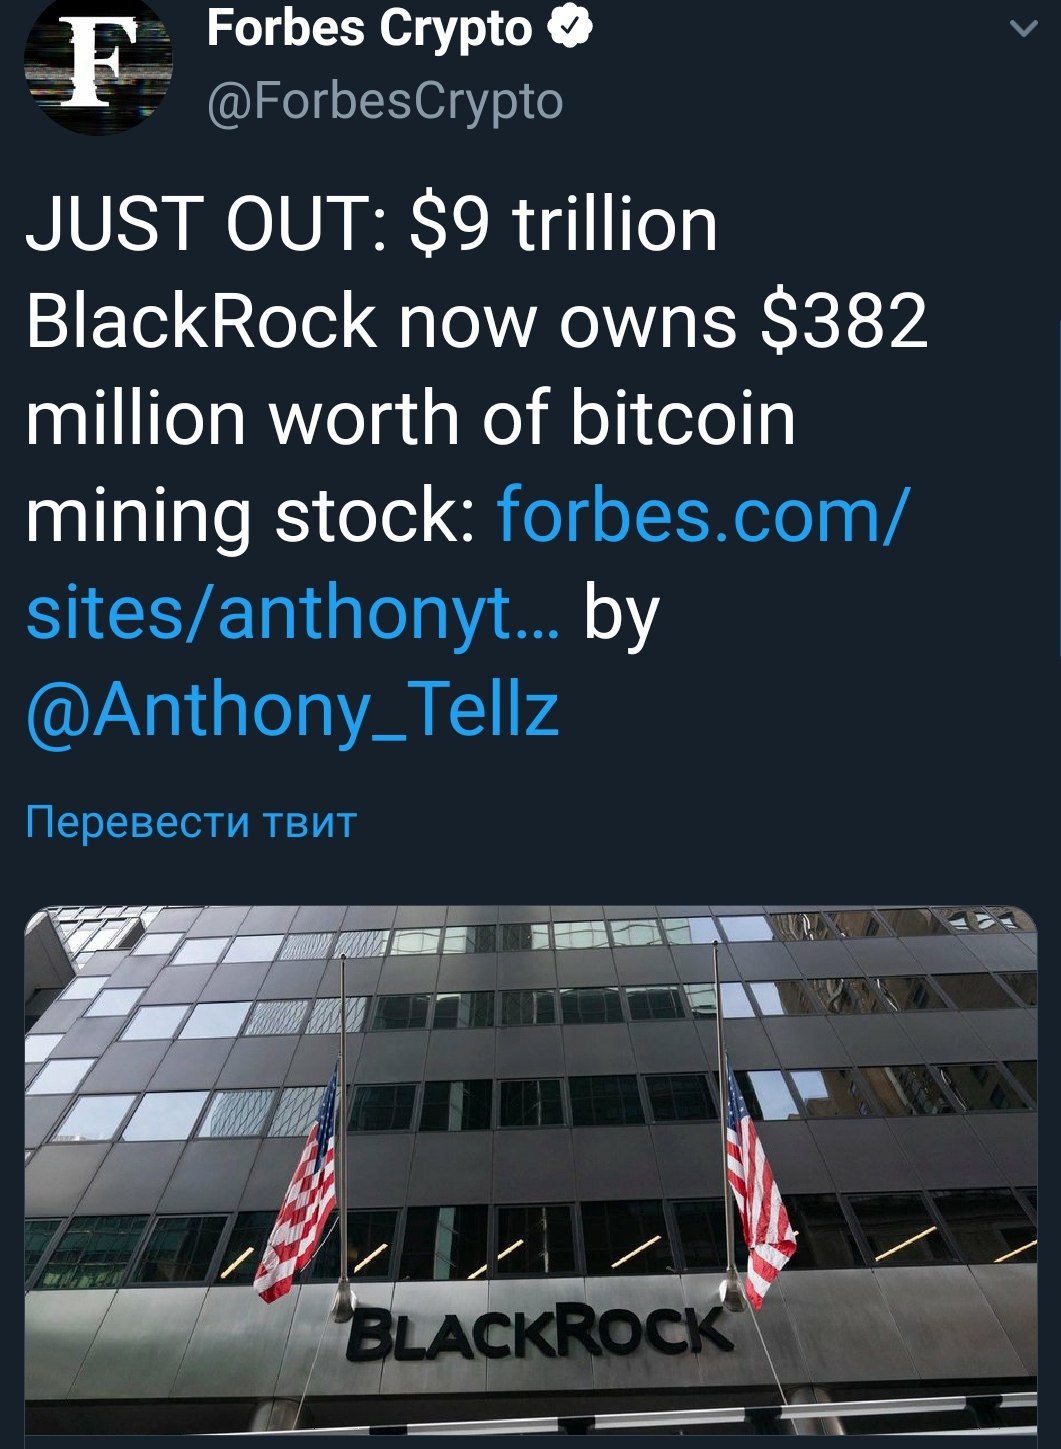Follow the forbes.com/ article link

(704, 515)
